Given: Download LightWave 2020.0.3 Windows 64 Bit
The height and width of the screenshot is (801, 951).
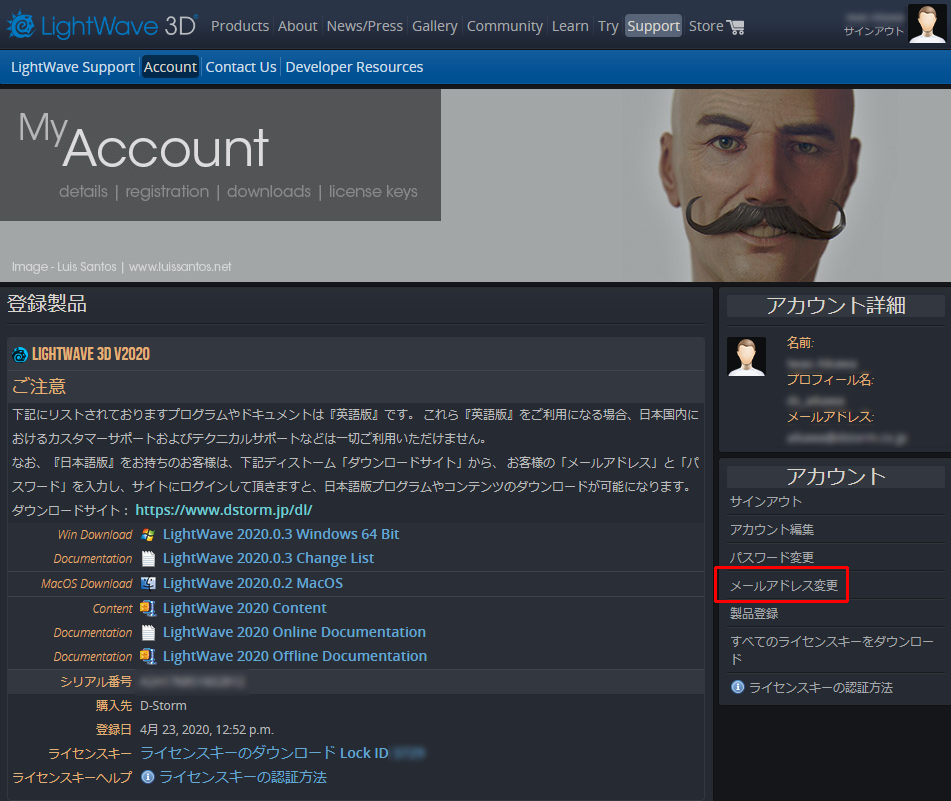Looking at the screenshot, I should click(281, 534).
